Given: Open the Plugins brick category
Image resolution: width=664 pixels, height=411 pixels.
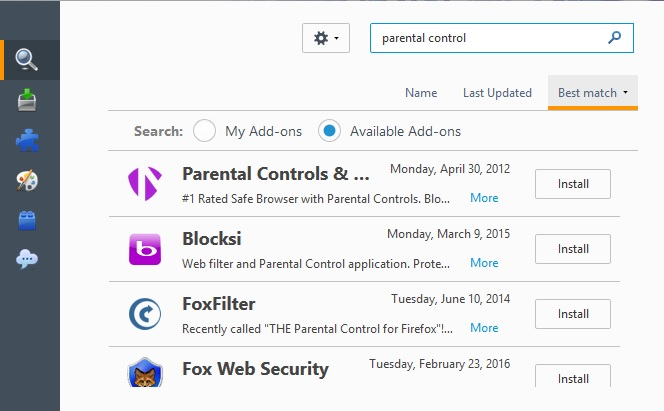Looking at the screenshot, I should tap(27, 220).
